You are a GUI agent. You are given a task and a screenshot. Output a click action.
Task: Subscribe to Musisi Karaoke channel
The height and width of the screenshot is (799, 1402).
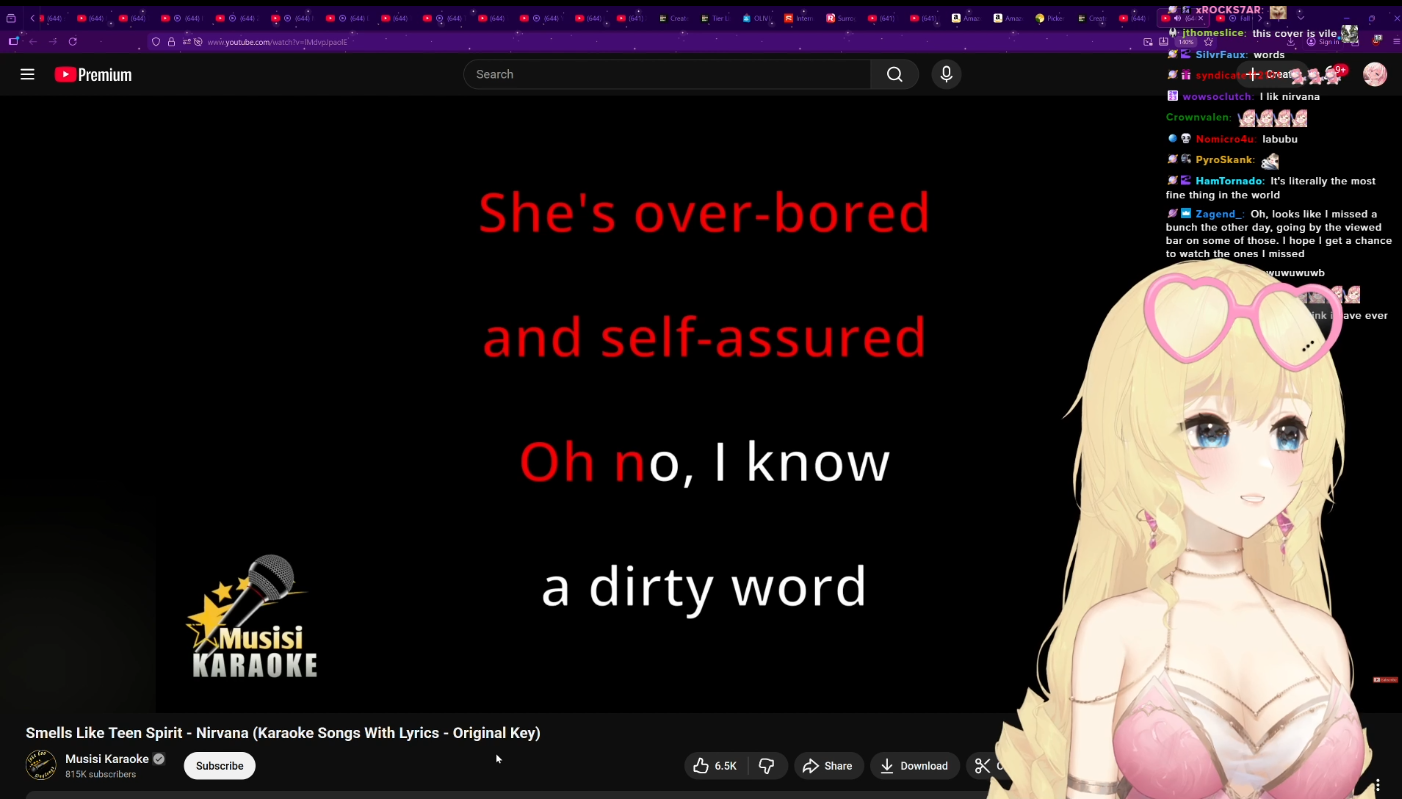(x=219, y=766)
